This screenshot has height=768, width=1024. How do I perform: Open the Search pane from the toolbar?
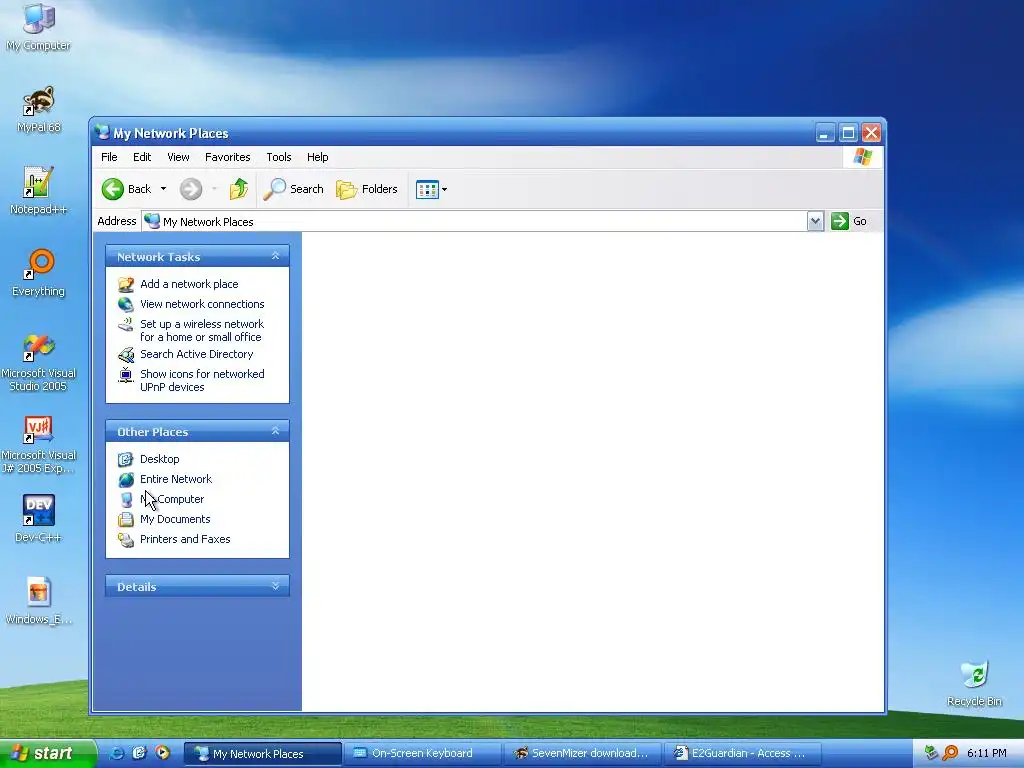coord(293,189)
